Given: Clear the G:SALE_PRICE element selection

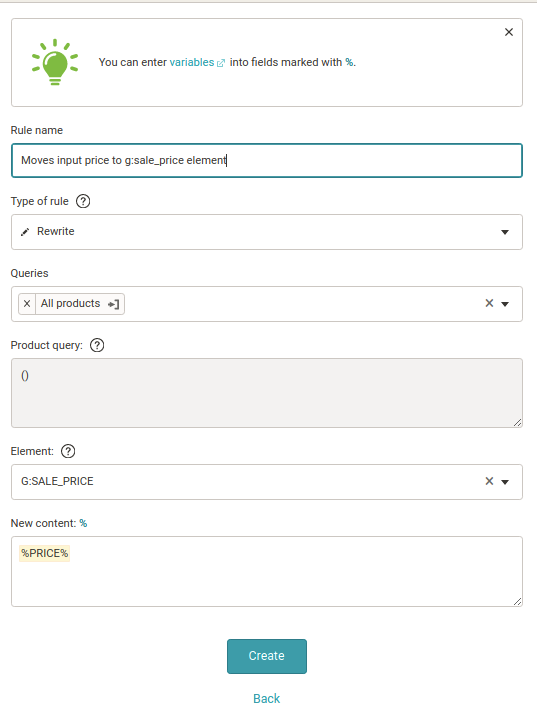Looking at the screenshot, I should (489, 481).
